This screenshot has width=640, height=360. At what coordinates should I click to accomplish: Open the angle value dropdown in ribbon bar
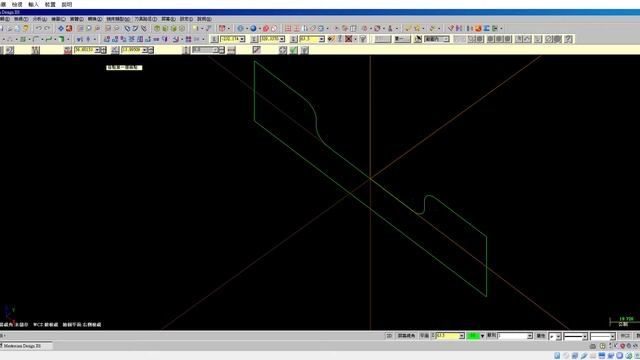[x=144, y=50]
